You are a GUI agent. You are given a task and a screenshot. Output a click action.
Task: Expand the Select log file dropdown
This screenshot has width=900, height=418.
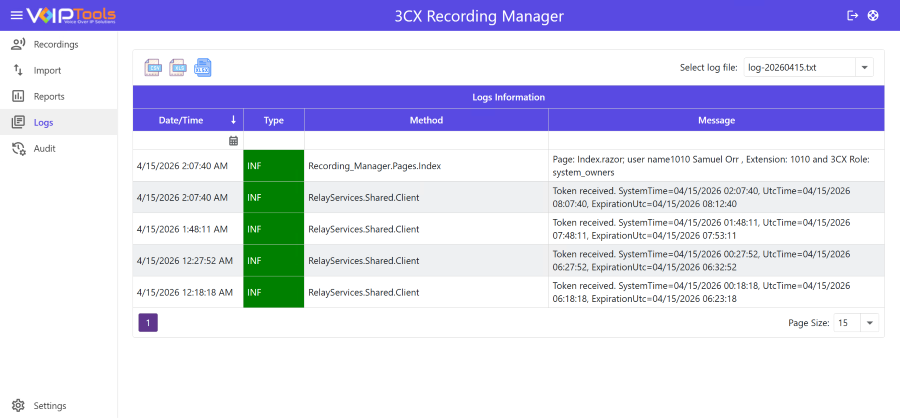(864, 67)
